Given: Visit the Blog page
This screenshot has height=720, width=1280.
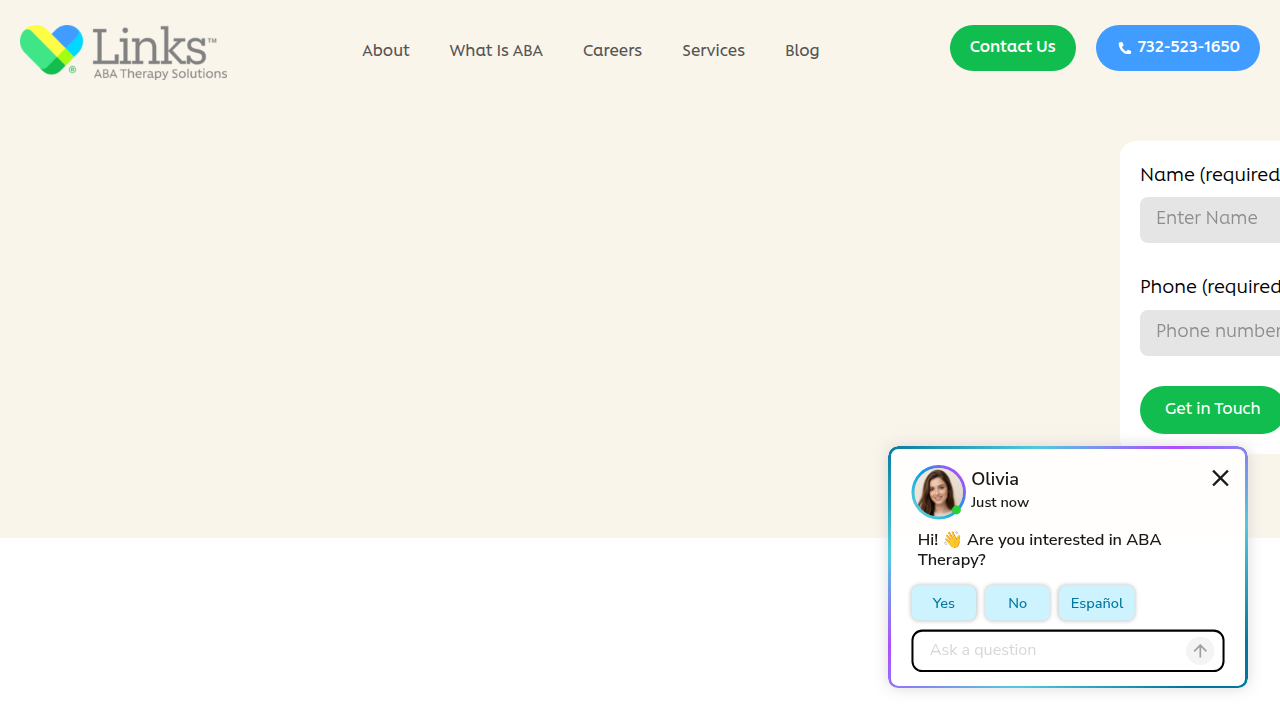Looking at the screenshot, I should 802,51.
